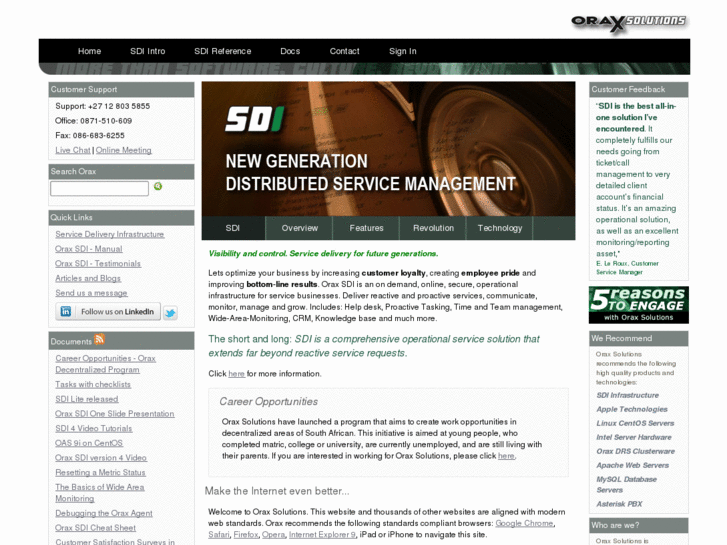
Task: Switch to the Overview tab
Action: pos(300,228)
